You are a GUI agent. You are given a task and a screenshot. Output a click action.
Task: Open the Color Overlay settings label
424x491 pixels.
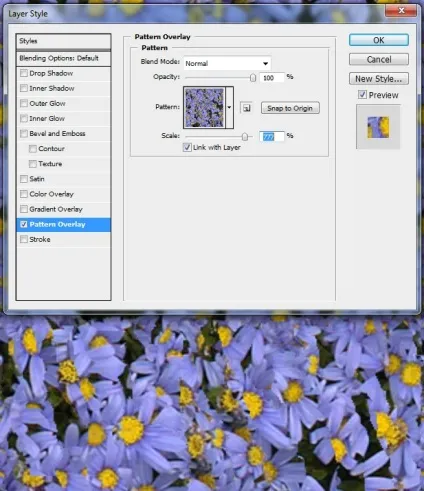(x=51, y=194)
